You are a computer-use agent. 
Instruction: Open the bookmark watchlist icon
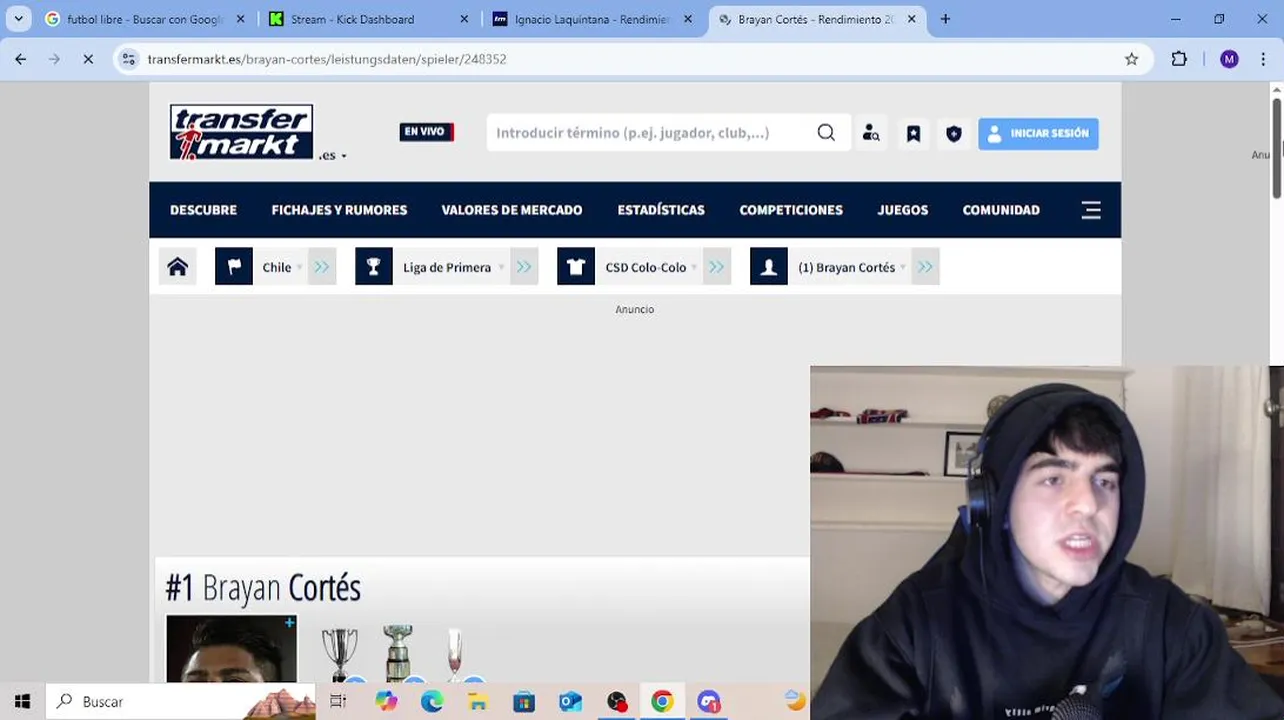point(913,133)
